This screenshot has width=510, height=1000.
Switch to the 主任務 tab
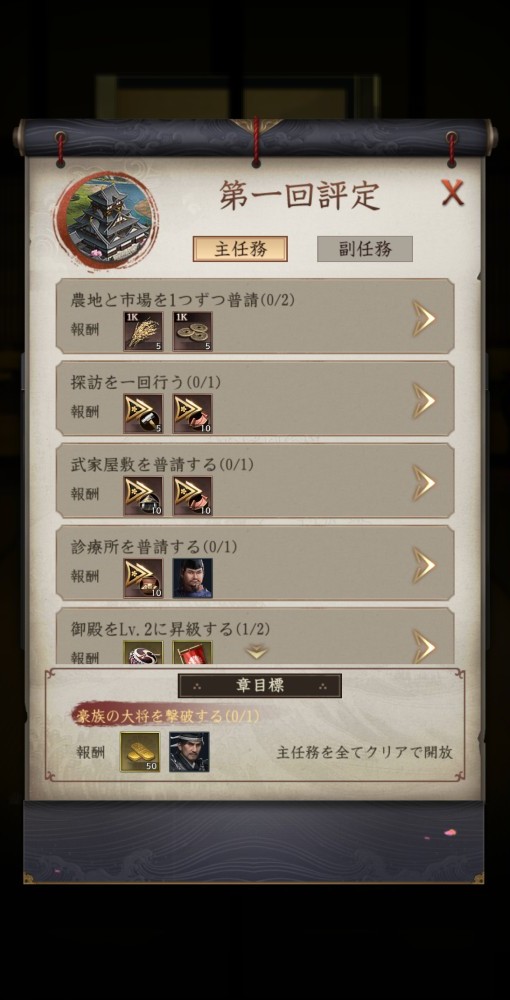pos(240,249)
